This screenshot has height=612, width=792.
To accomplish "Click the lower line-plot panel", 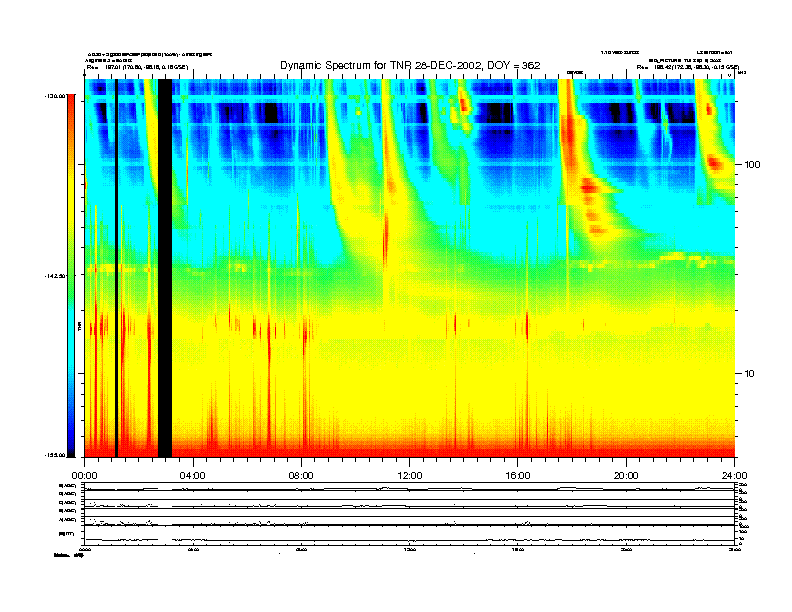I will [410, 513].
